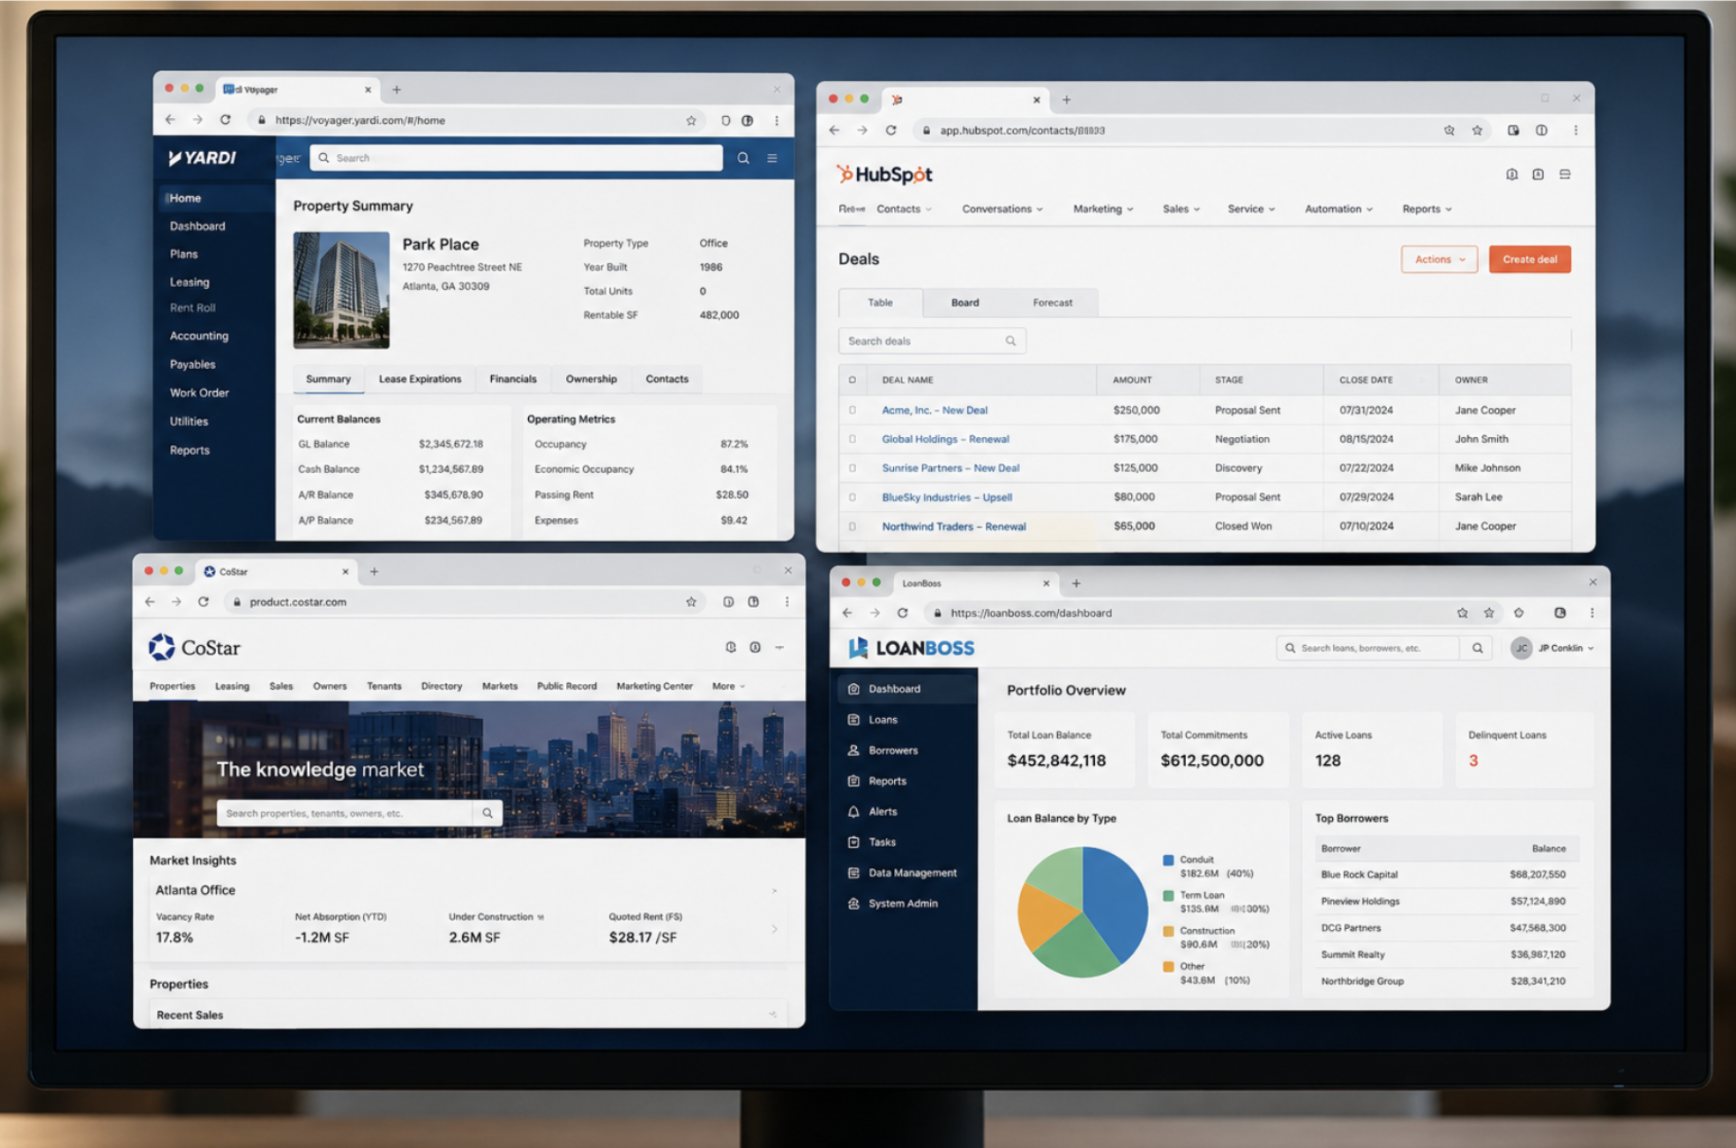This screenshot has width=1736, height=1148.
Task: Click the Construction legend color swatch
Action: pos(1168,931)
